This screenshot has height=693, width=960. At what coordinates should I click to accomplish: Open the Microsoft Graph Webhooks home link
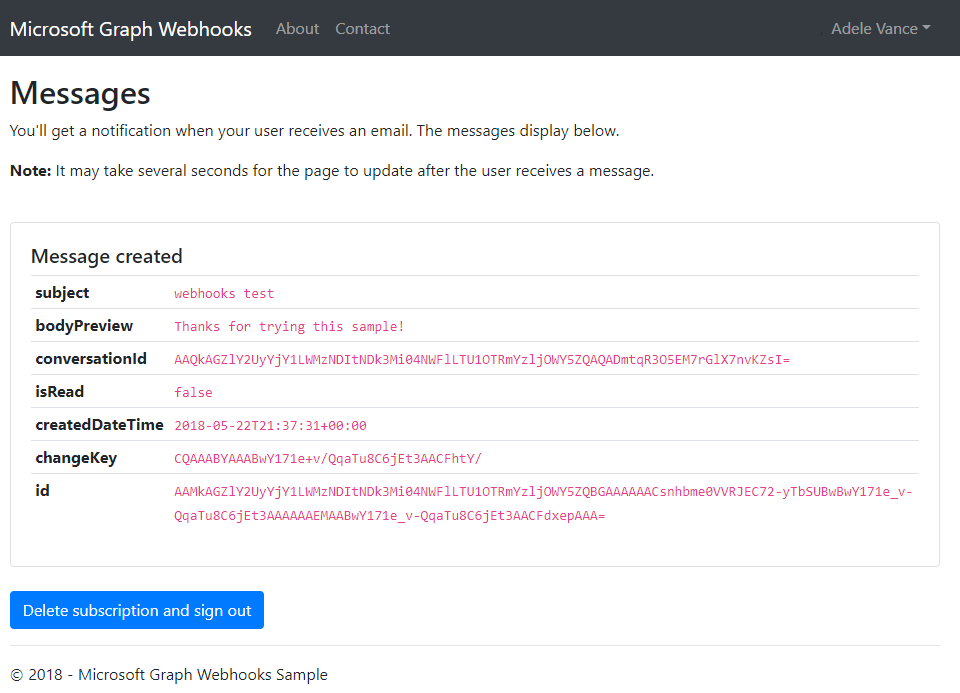coord(130,29)
